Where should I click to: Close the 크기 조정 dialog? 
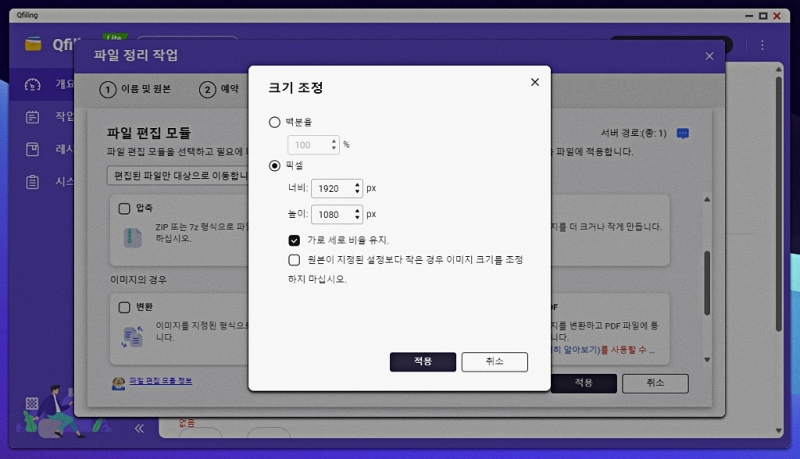click(x=534, y=83)
